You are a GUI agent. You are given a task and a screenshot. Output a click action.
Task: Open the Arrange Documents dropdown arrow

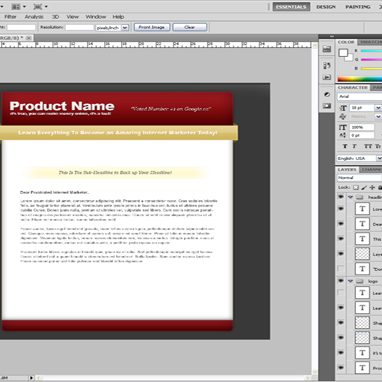point(24,6)
